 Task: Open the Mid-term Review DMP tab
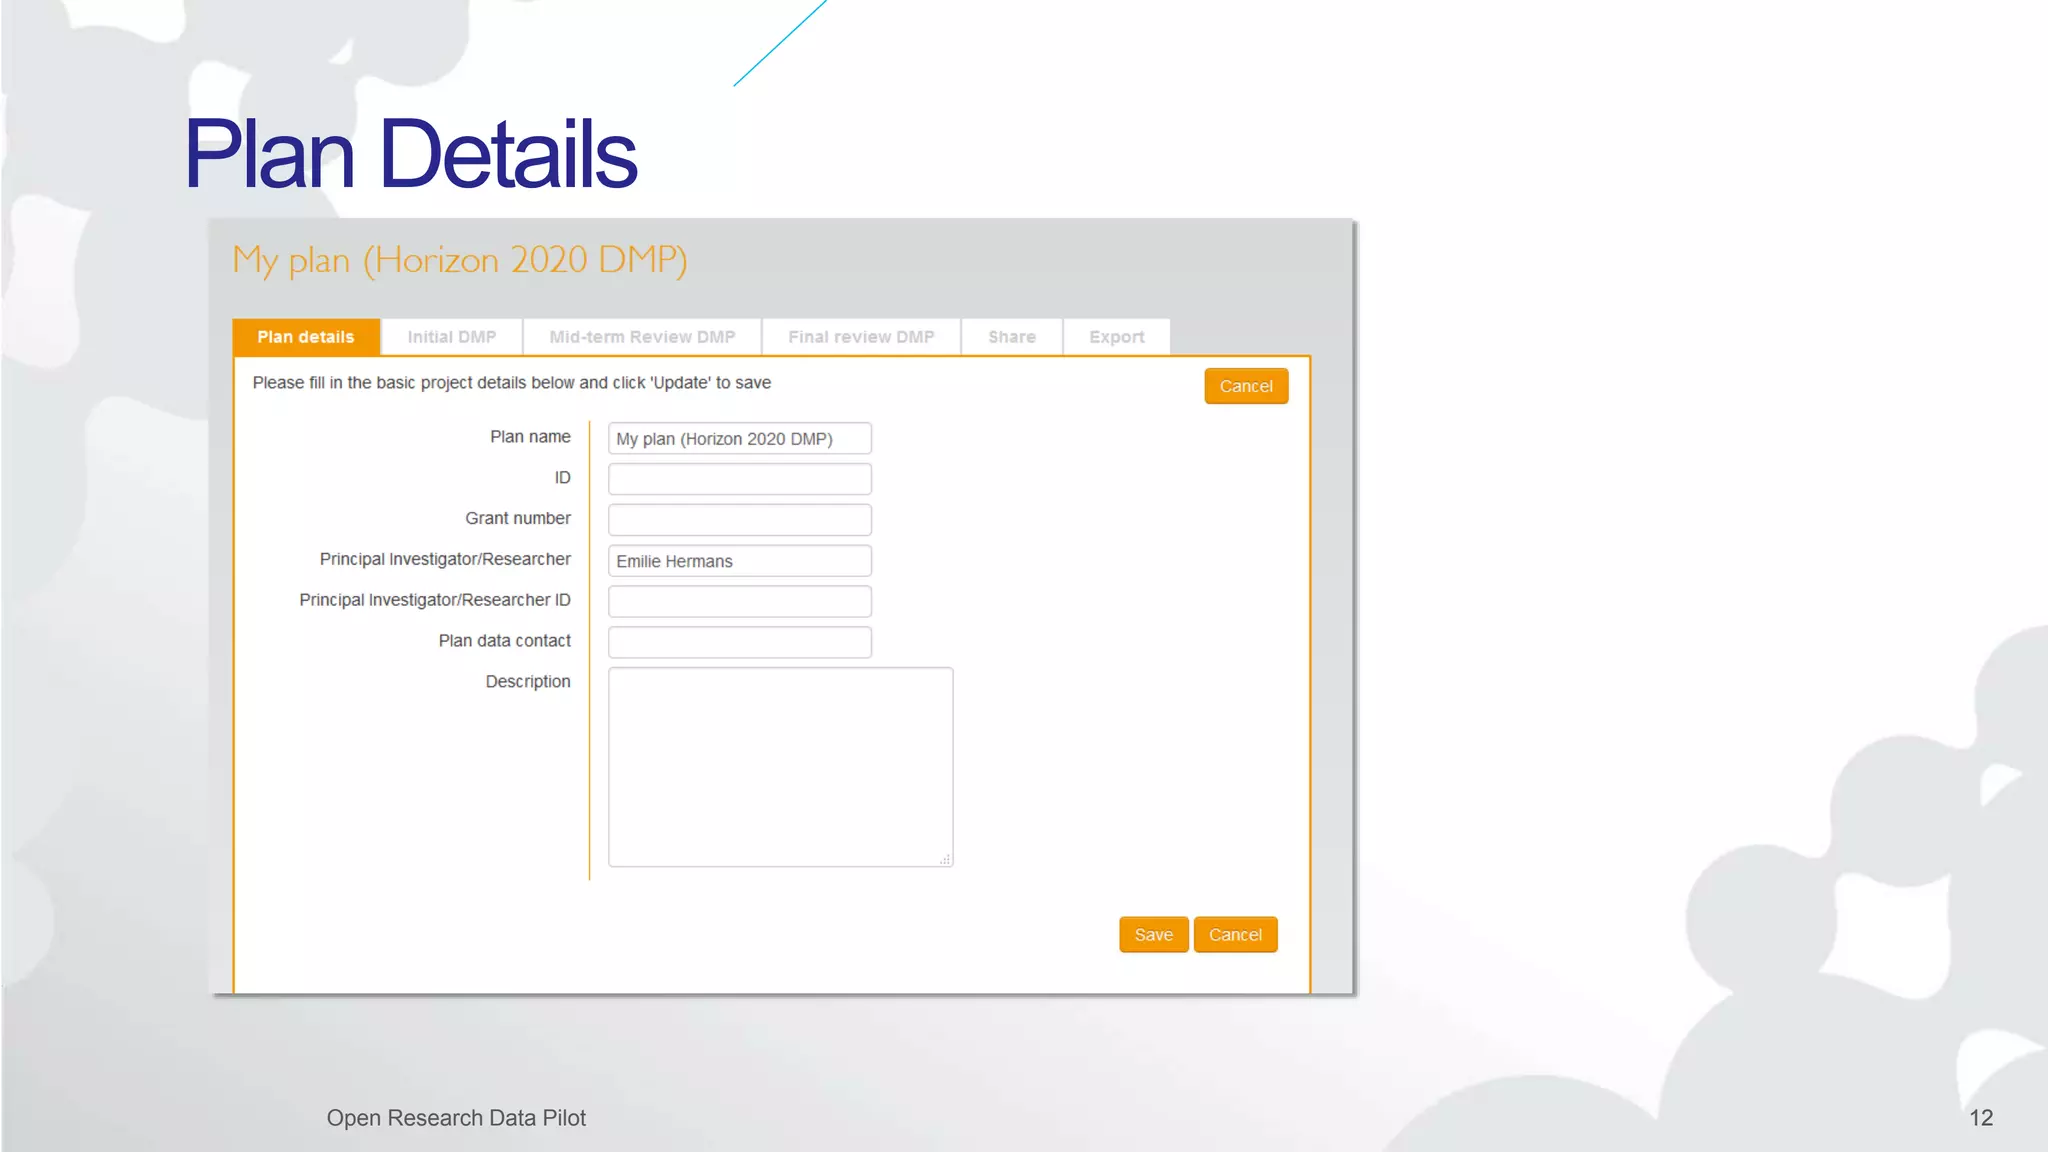click(x=642, y=337)
